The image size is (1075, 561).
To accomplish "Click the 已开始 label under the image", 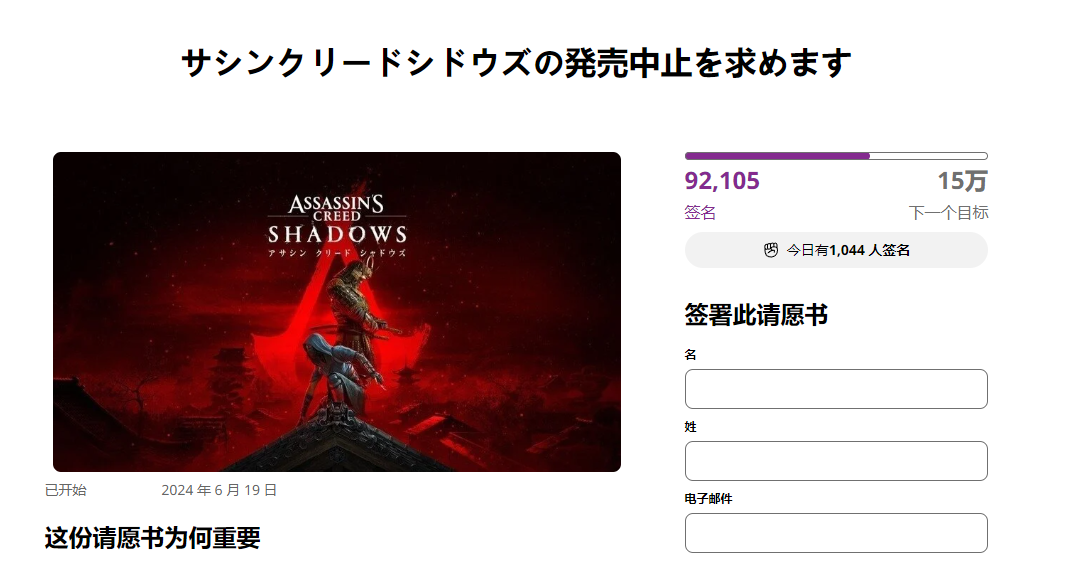I will tap(66, 490).
